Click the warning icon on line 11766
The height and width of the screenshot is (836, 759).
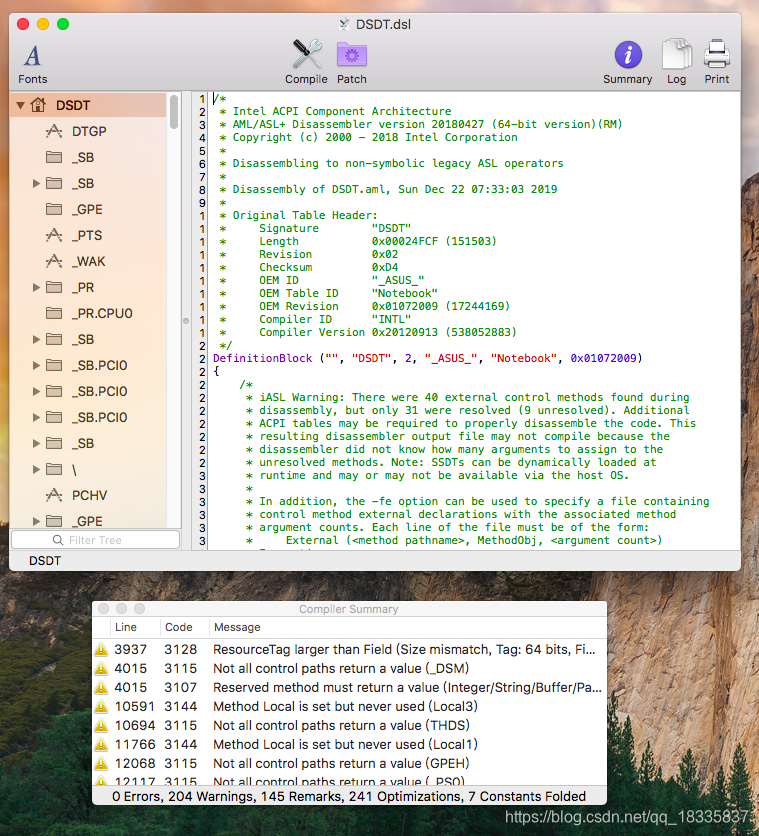101,744
